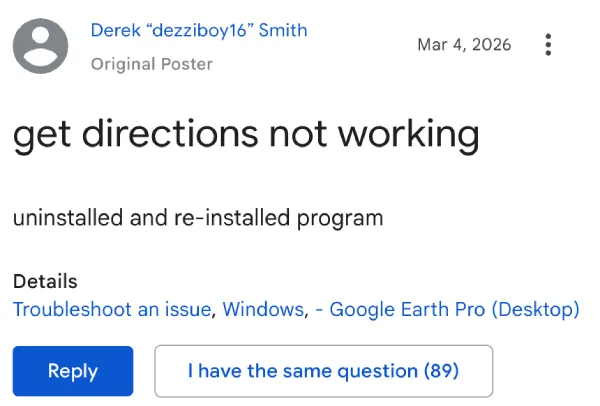The width and height of the screenshot is (600, 406).
Task: Click the "Original Poster" label
Action: [x=152, y=64]
